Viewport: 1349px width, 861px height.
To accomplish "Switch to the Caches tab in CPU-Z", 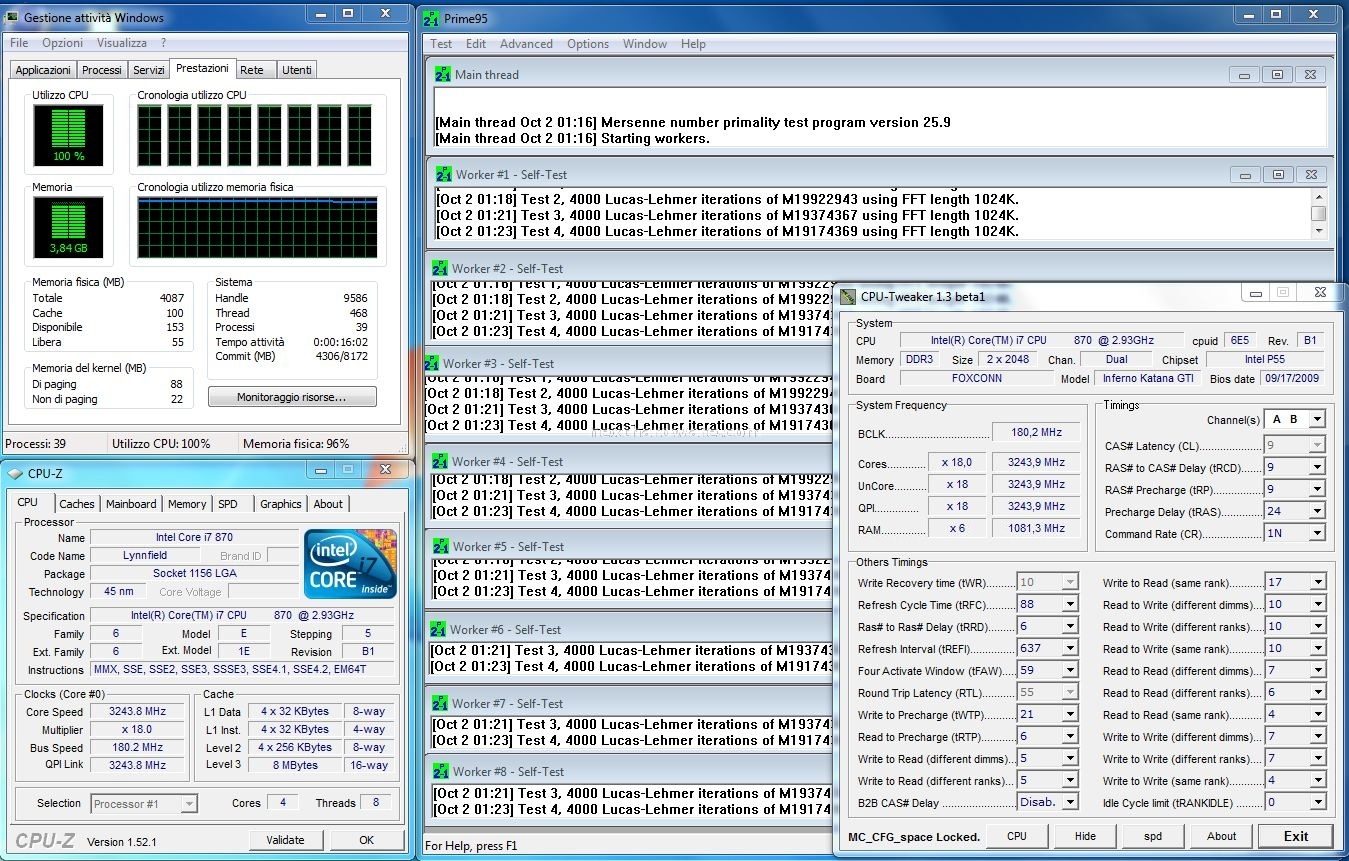I will (77, 504).
